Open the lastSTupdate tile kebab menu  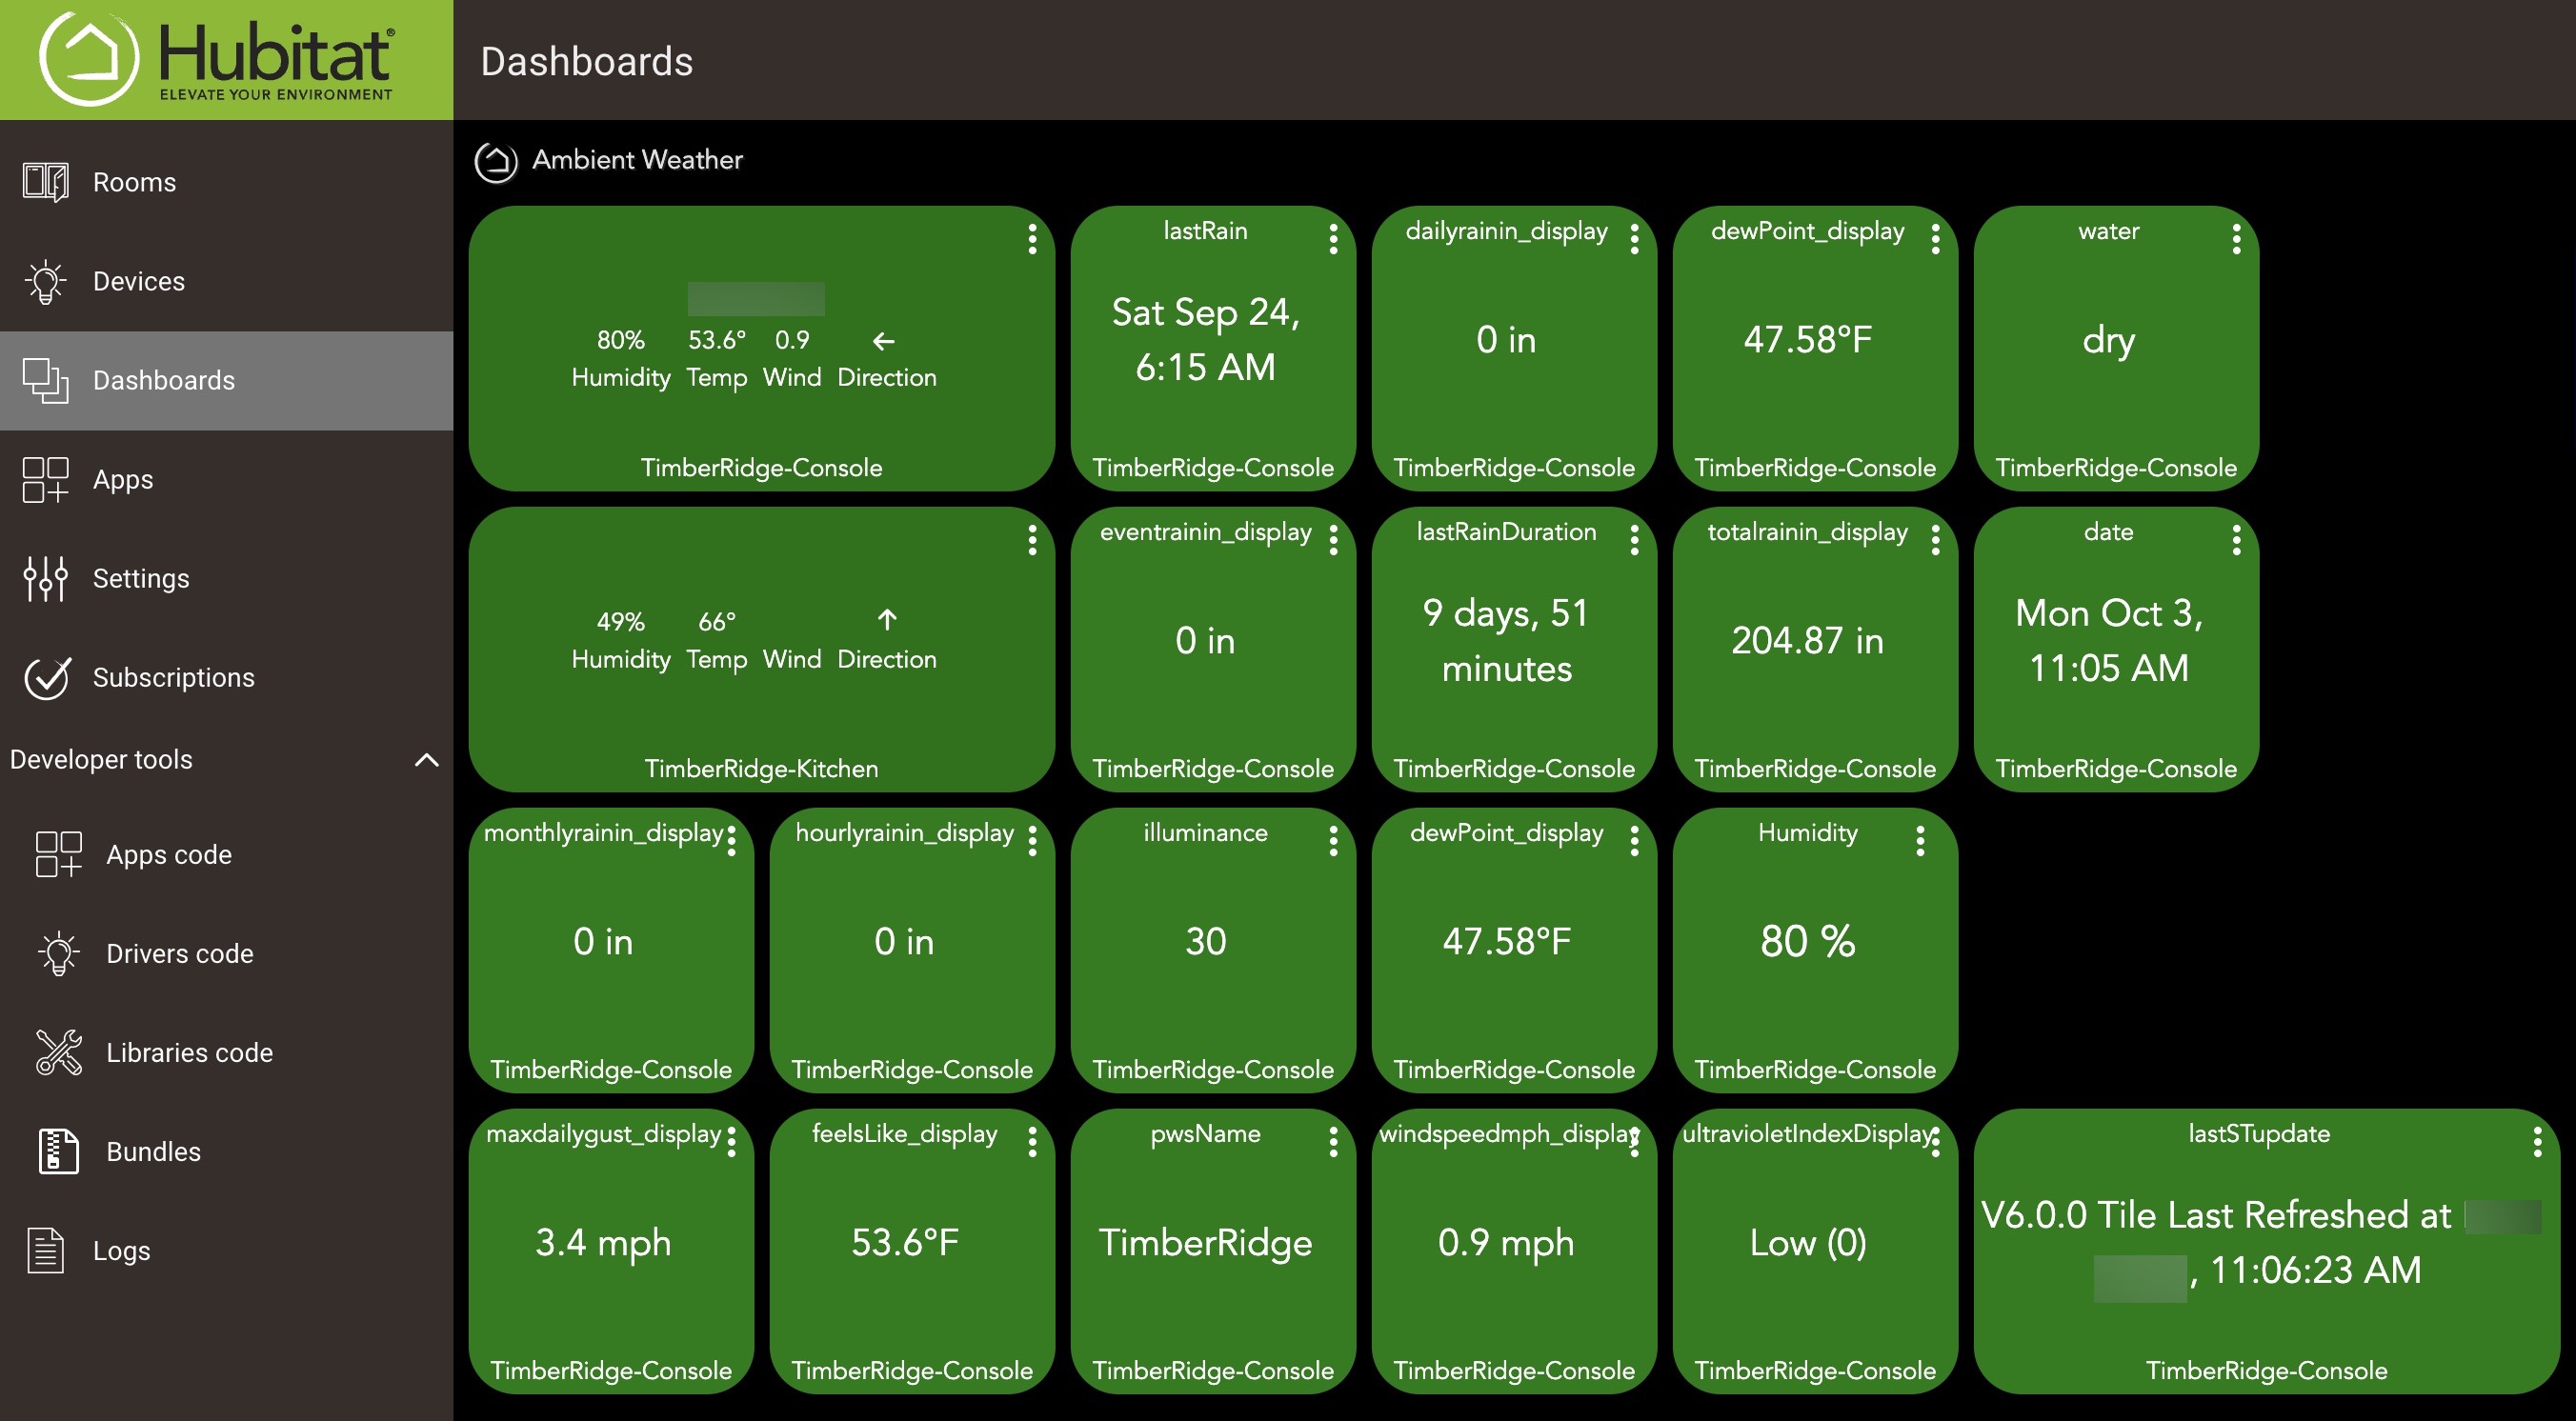pyautogui.click(x=2537, y=1142)
